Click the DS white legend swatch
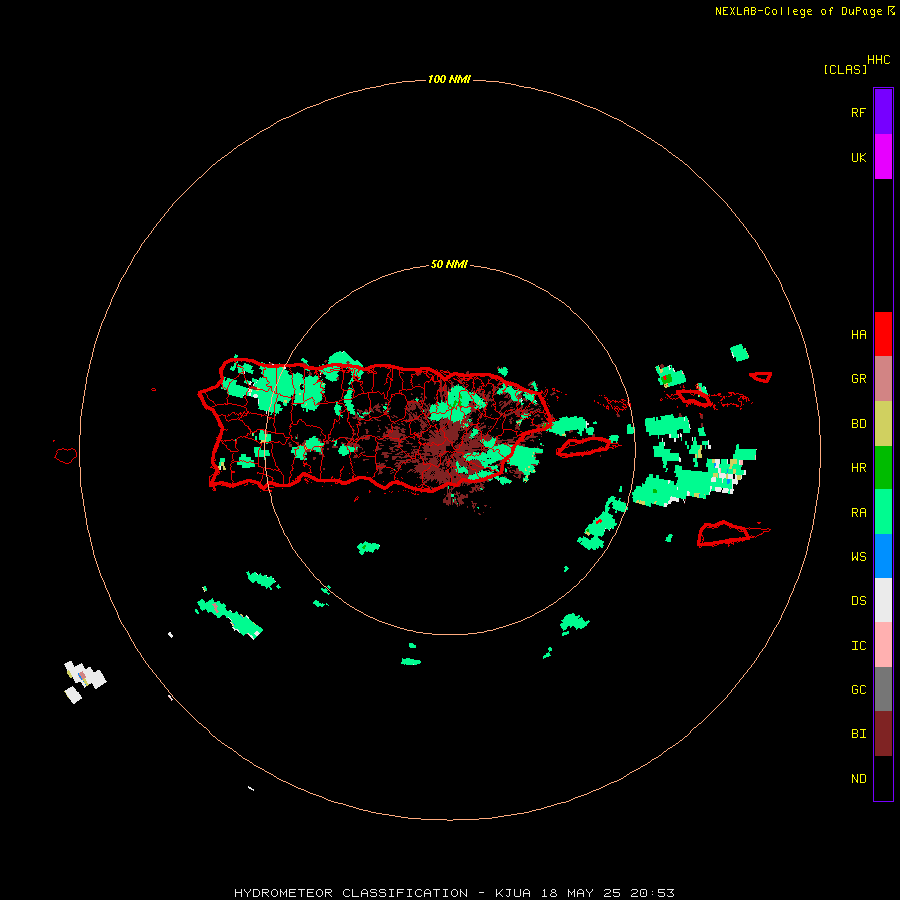The height and width of the screenshot is (900, 900). tap(883, 600)
